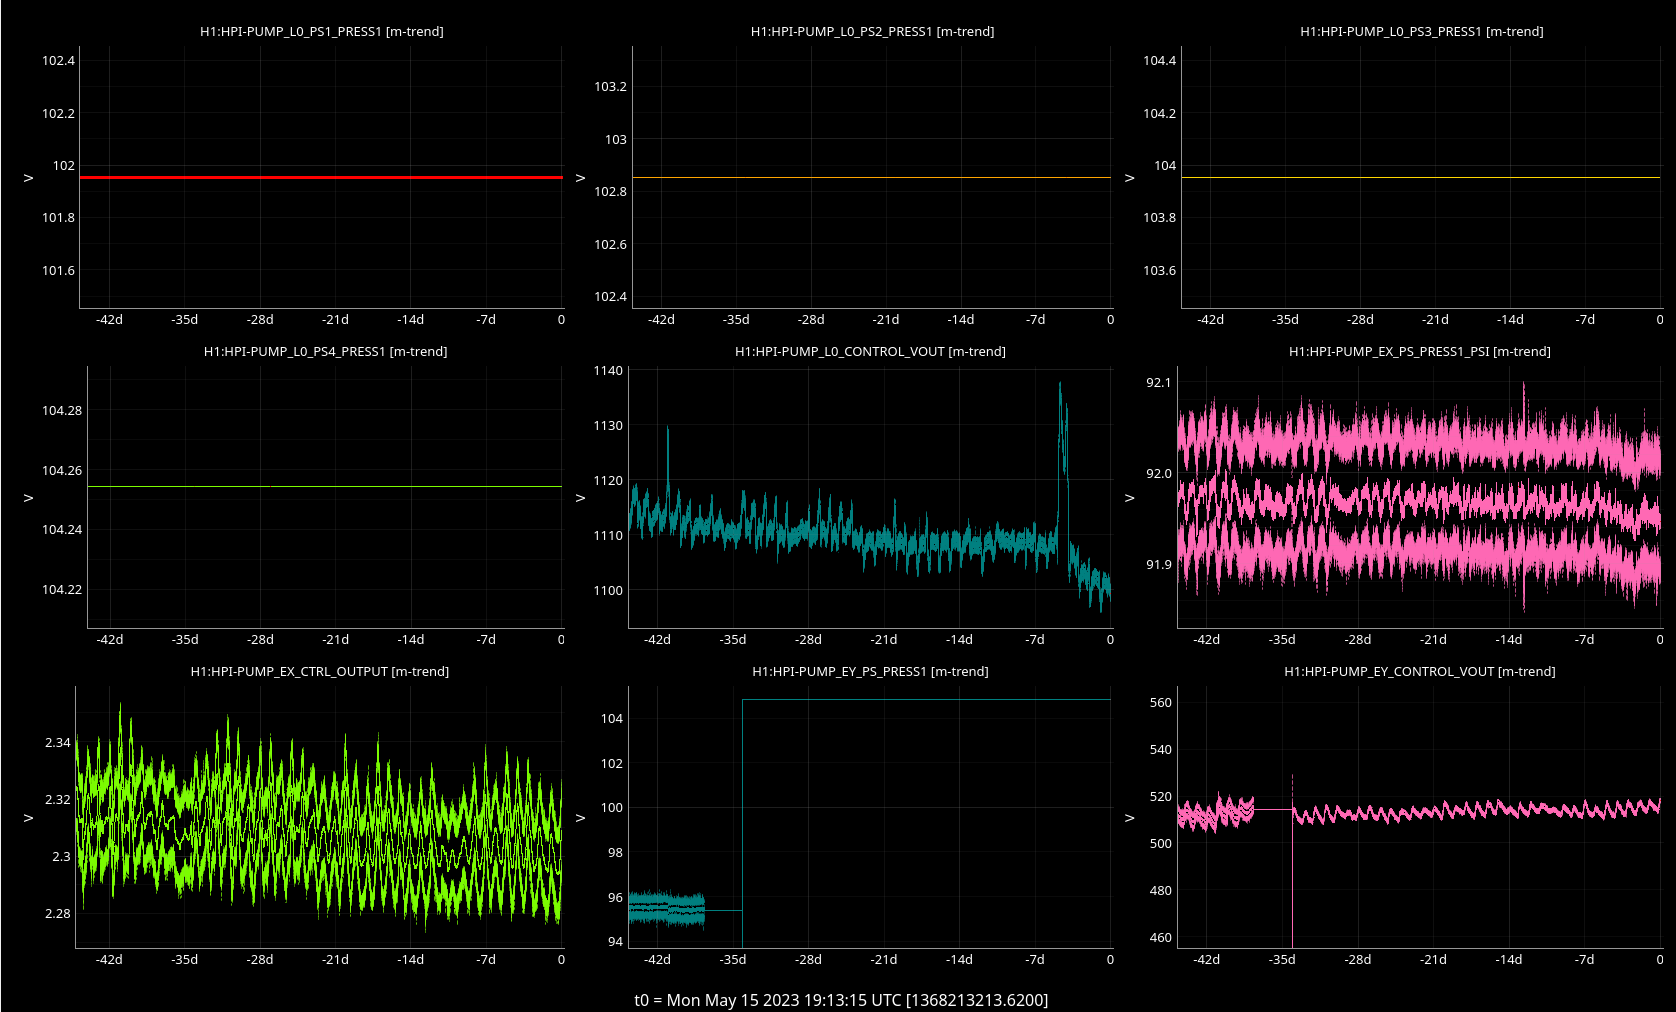Image resolution: width=1676 pixels, height=1012 pixels.
Task: Select the H1:HPI-PUMP_EY_PS_PRESS1 plot title
Action: pyautogui.click(x=870, y=671)
